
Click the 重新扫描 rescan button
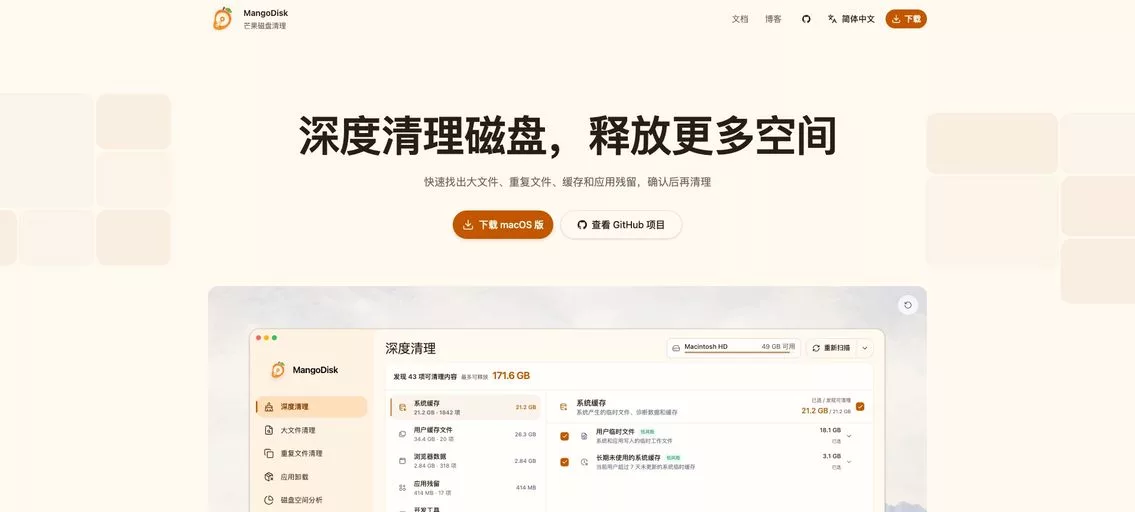[832, 348]
